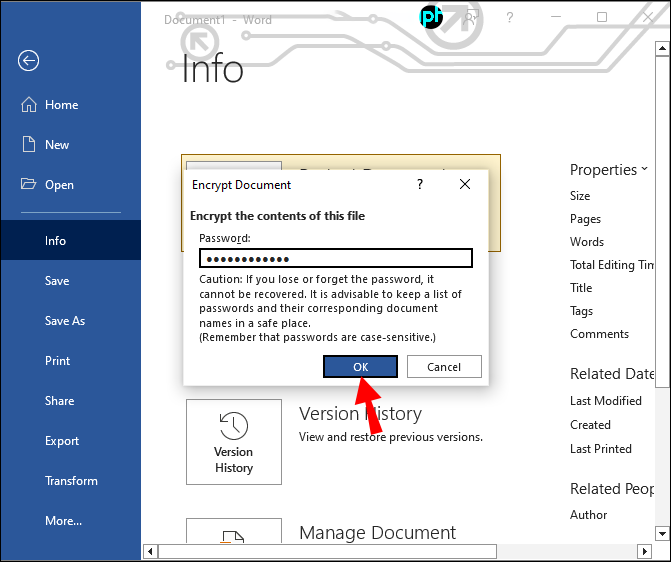Viewport: 671px width, 562px height.
Task: Select the Info tab
Action: pyautogui.click(x=71, y=241)
